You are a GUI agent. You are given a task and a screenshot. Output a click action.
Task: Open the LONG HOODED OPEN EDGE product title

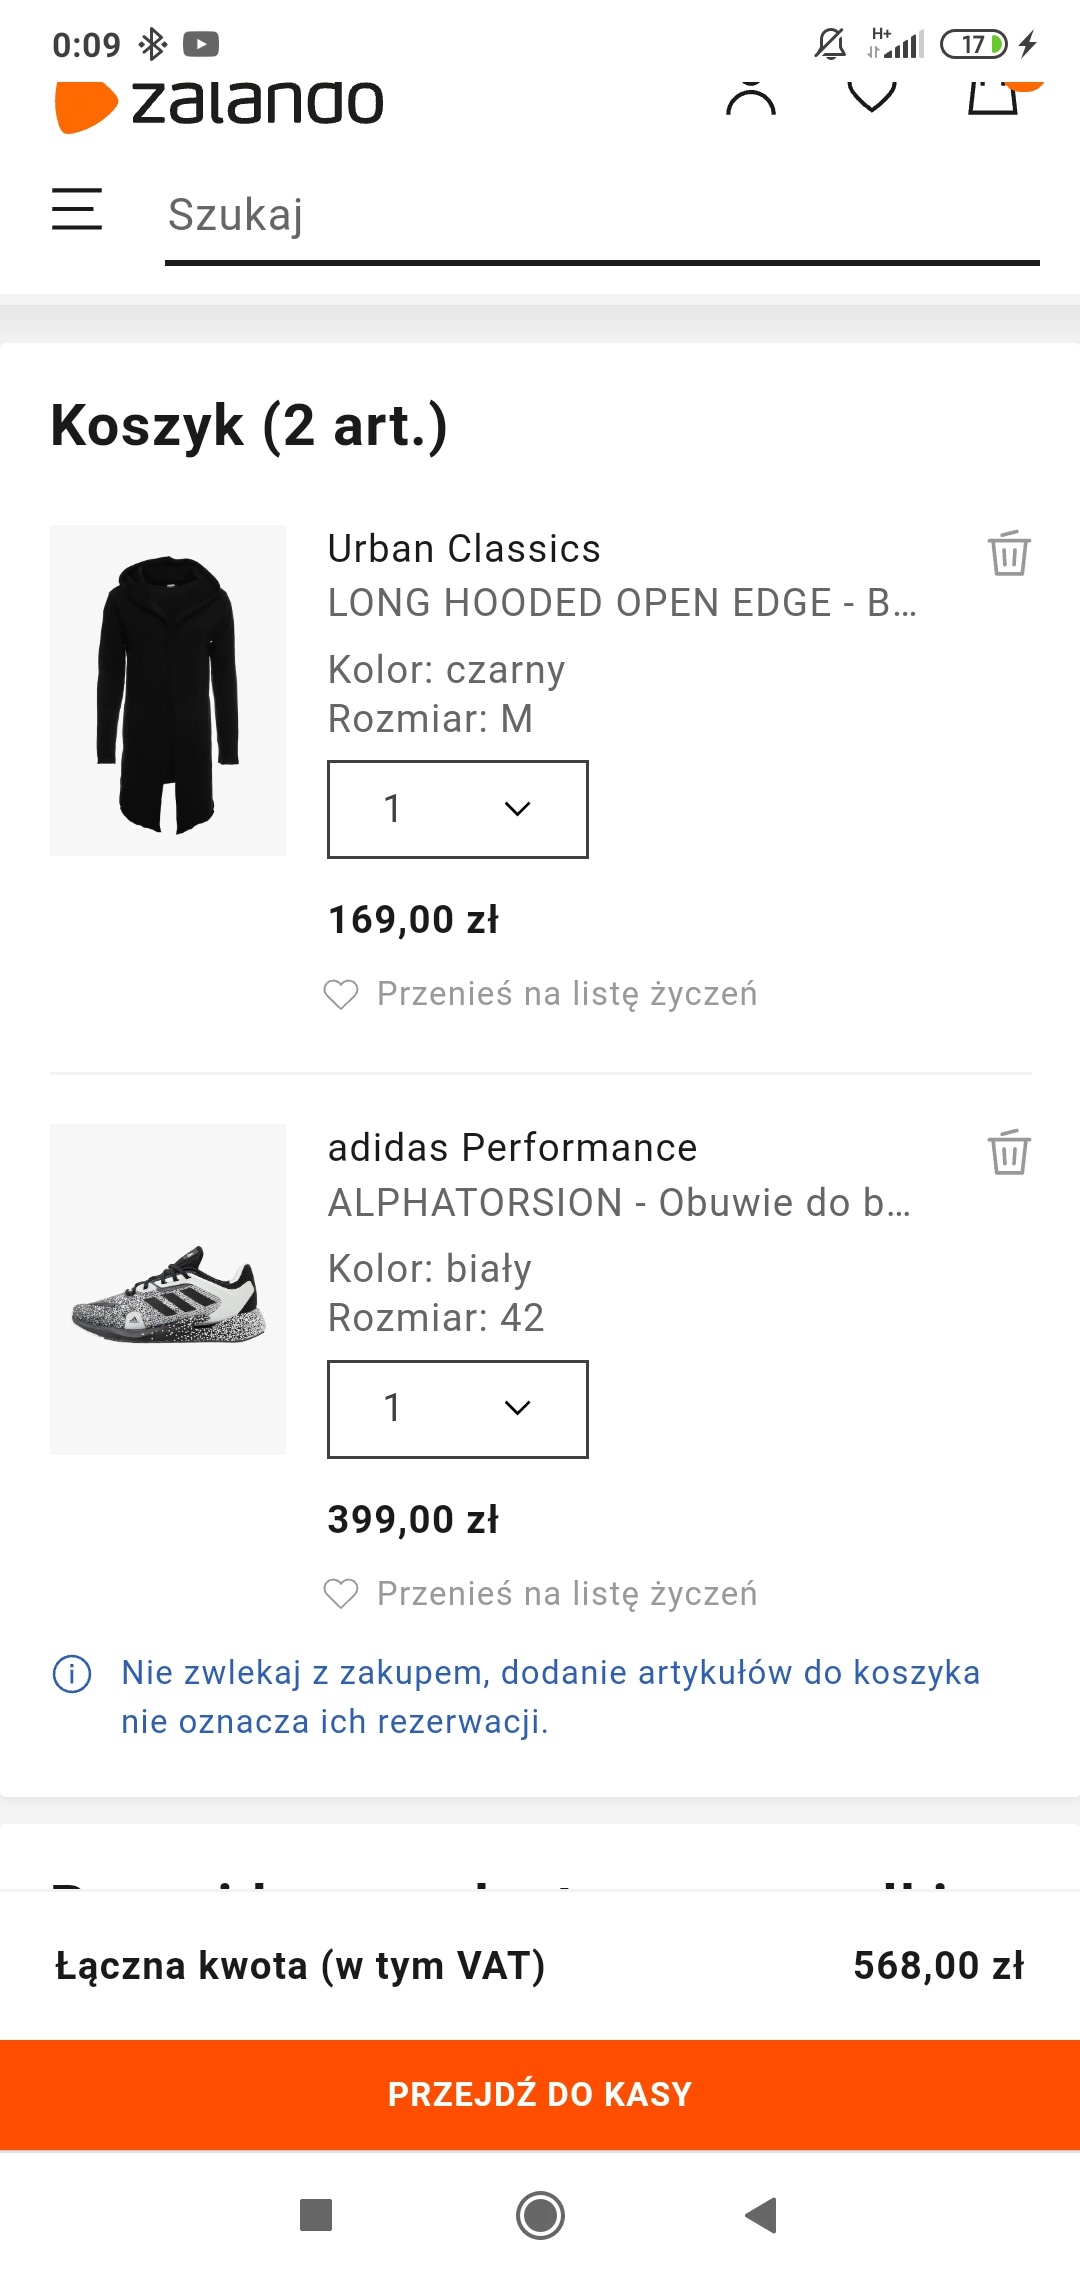click(622, 603)
